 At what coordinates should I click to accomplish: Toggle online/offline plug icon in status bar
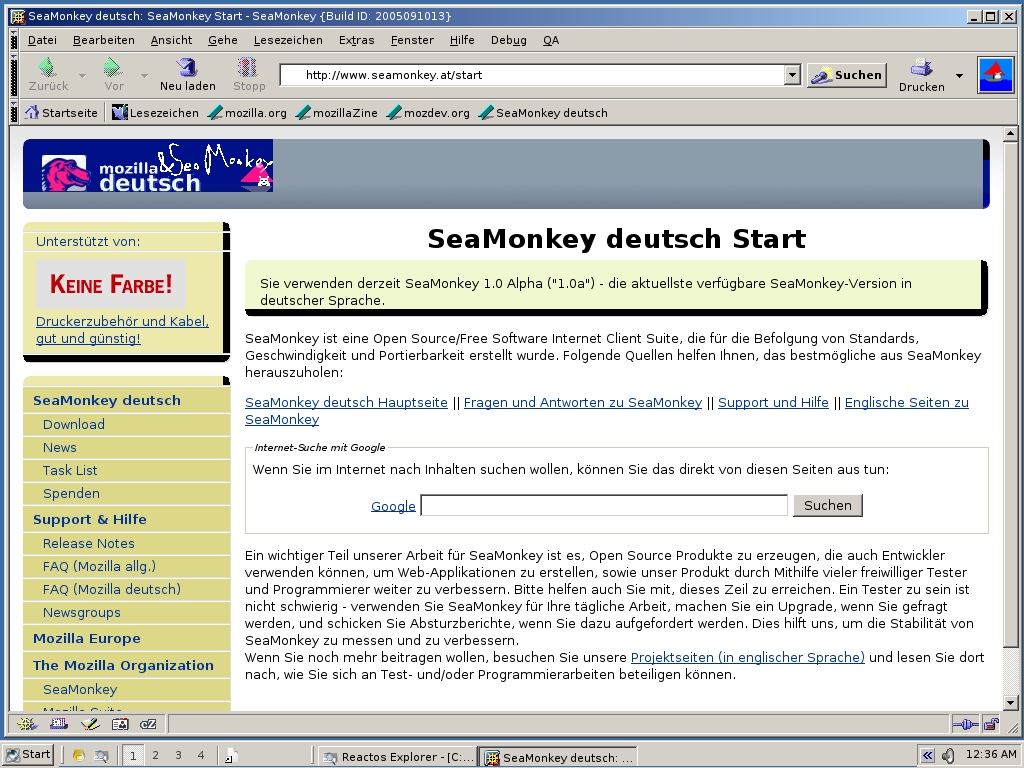point(966,724)
